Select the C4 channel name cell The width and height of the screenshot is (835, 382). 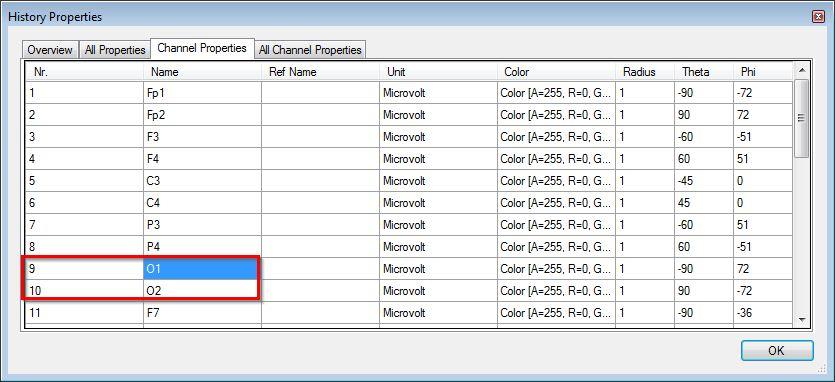click(202, 203)
